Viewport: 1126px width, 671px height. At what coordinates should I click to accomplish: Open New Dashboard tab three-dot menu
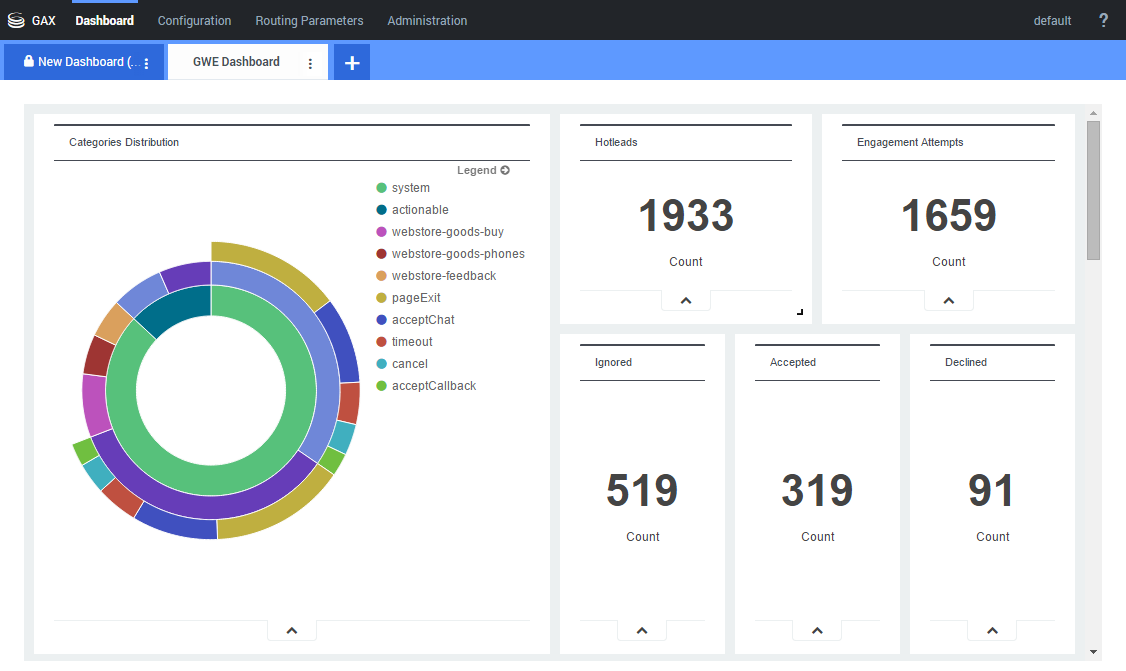pos(147,63)
